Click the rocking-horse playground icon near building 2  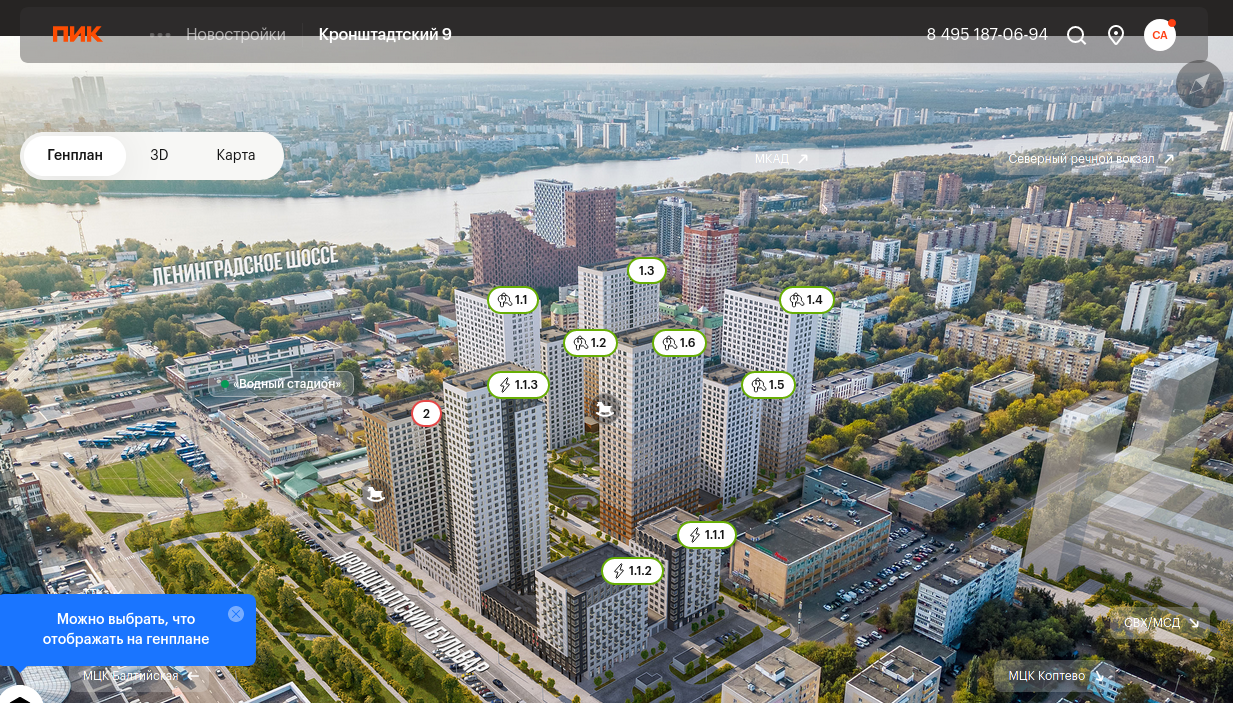375,493
